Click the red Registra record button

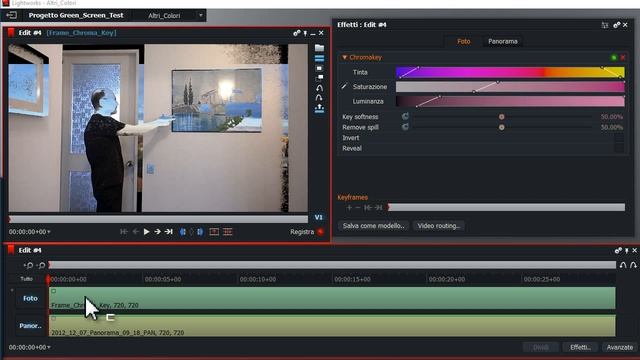[321, 232]
